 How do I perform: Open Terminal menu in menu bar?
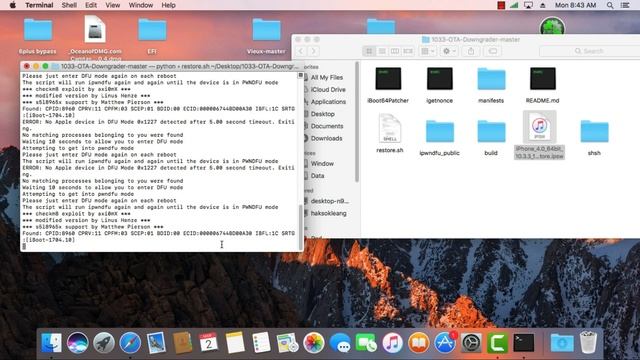click(x=39, y=5)
